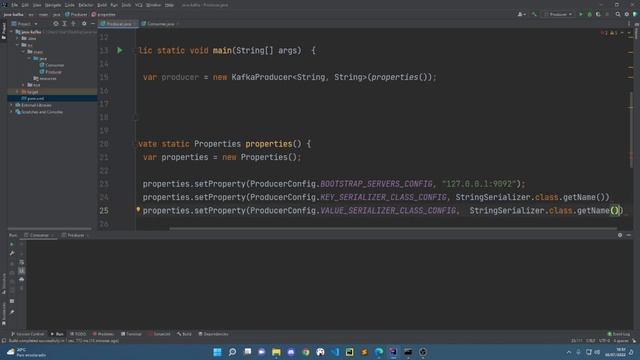Run main method from gutter arrow
The height and width of the screenshot is (360, 640).
tap(120, 50)
